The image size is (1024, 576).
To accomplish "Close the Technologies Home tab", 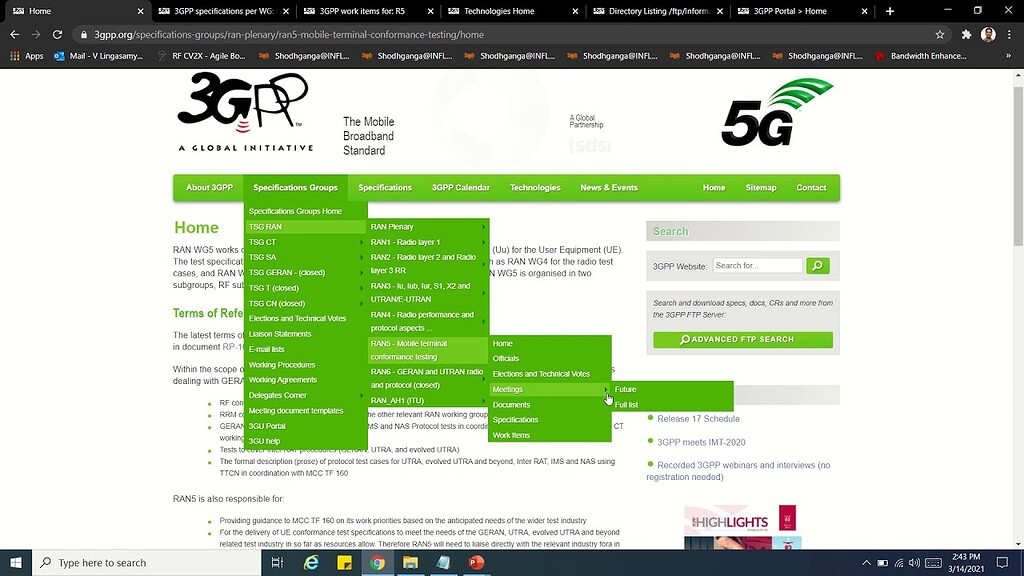I will [x=575, y=11].
